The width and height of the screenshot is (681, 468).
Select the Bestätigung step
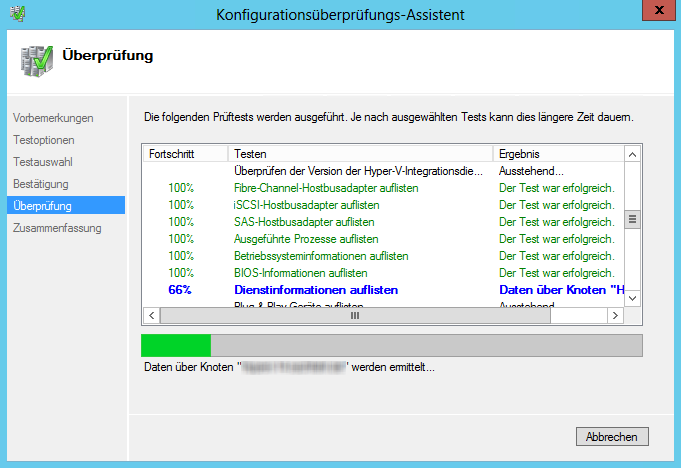click(x=40, y=184)
